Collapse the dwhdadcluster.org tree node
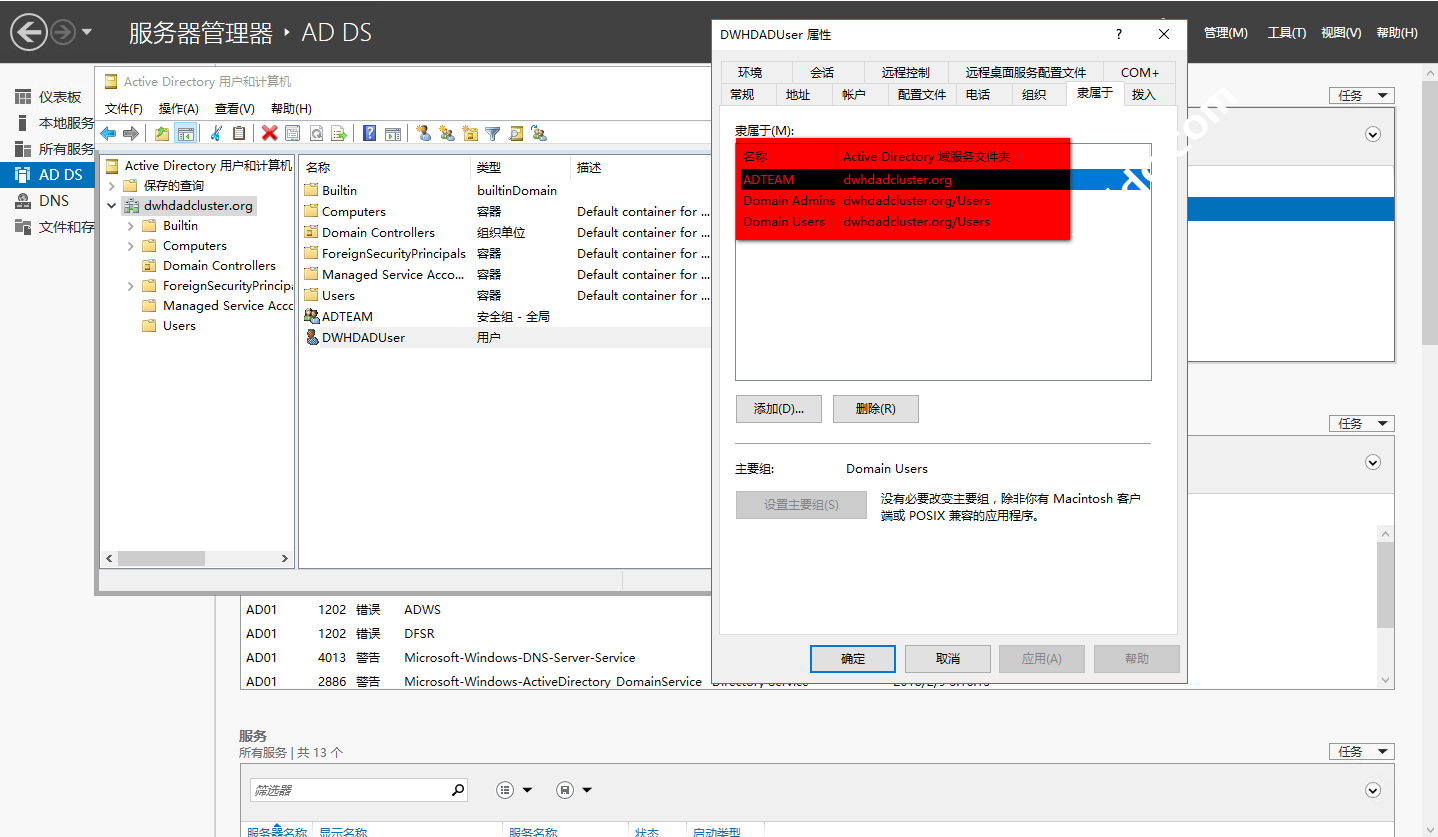Viewport: 1438px width, 837px height. click(112, 206)
